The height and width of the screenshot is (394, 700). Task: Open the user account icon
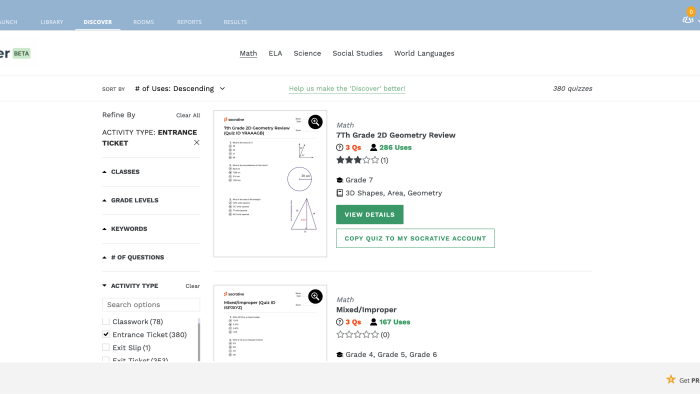(688, 19)
